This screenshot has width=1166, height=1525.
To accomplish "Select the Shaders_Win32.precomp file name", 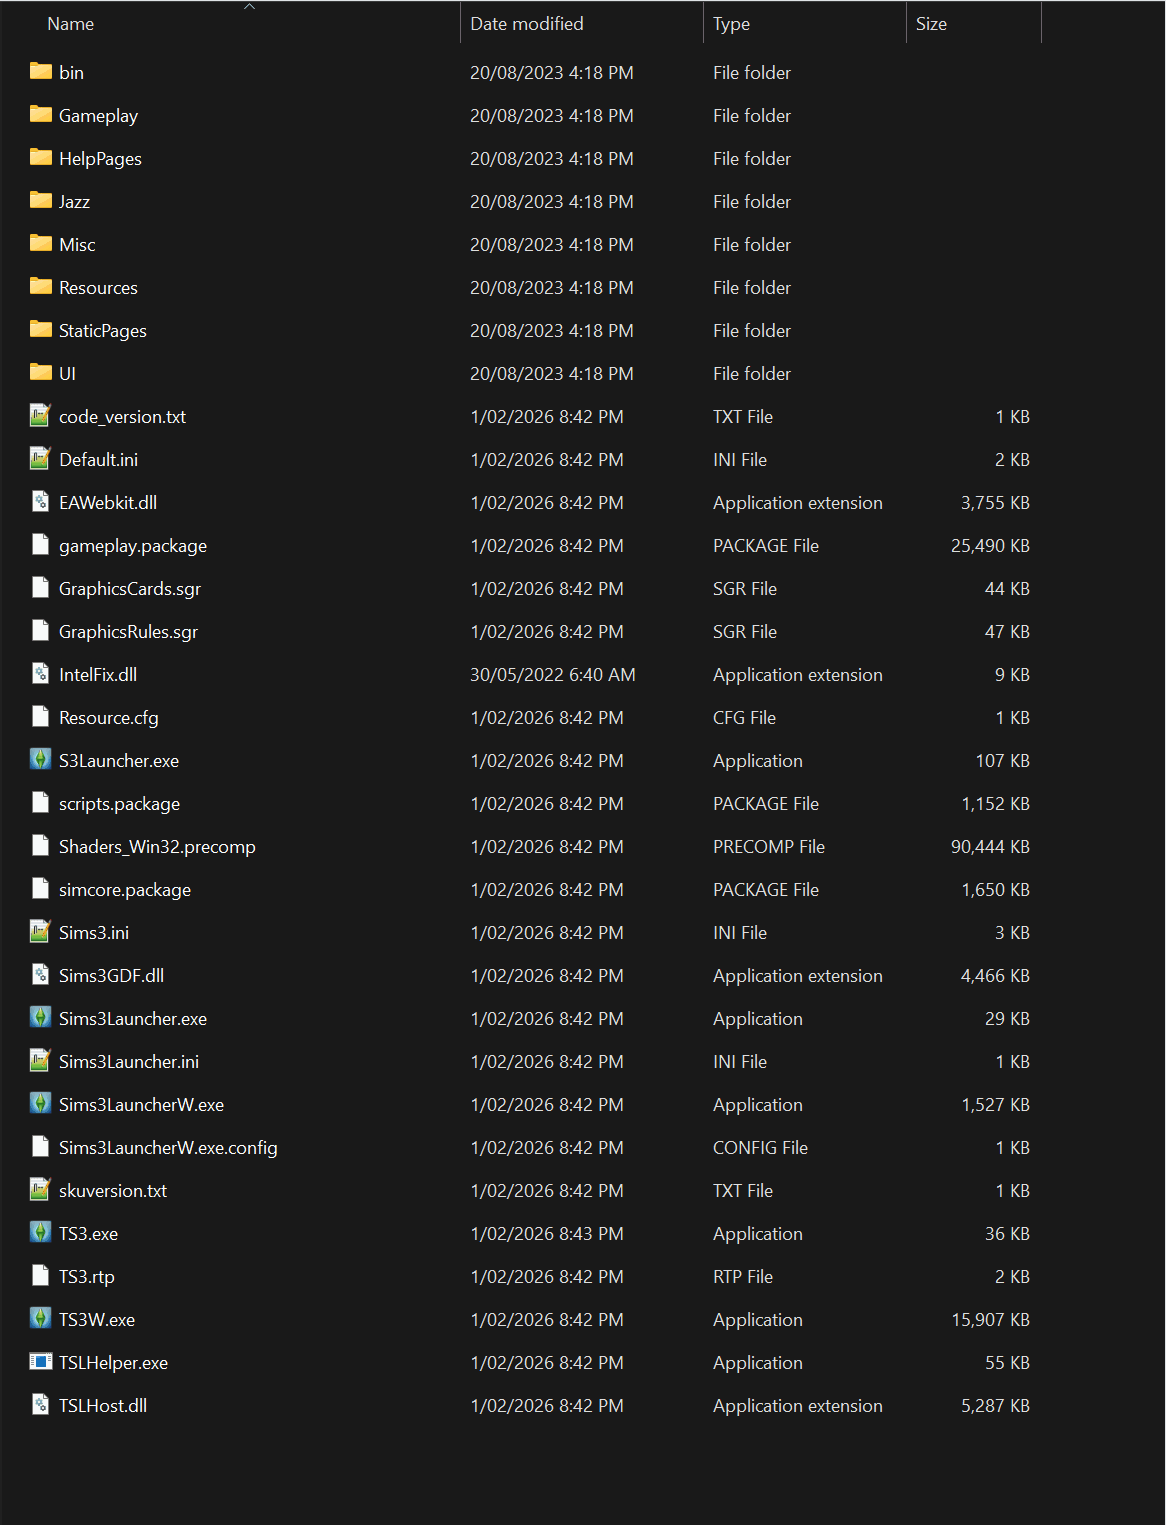I will click(x=157, y=846).
